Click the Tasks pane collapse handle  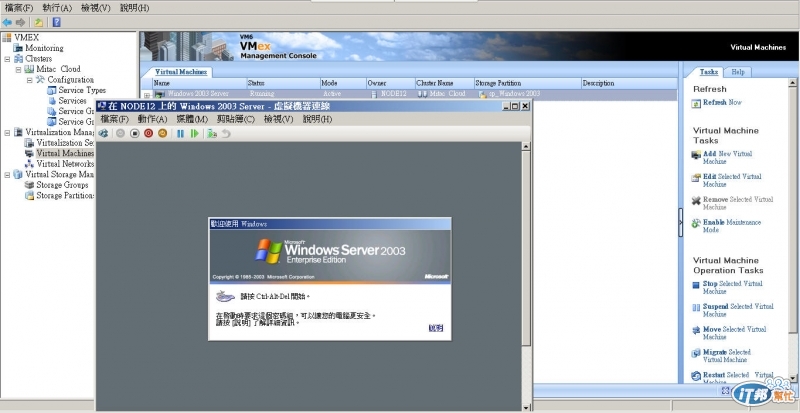point(681,222)
